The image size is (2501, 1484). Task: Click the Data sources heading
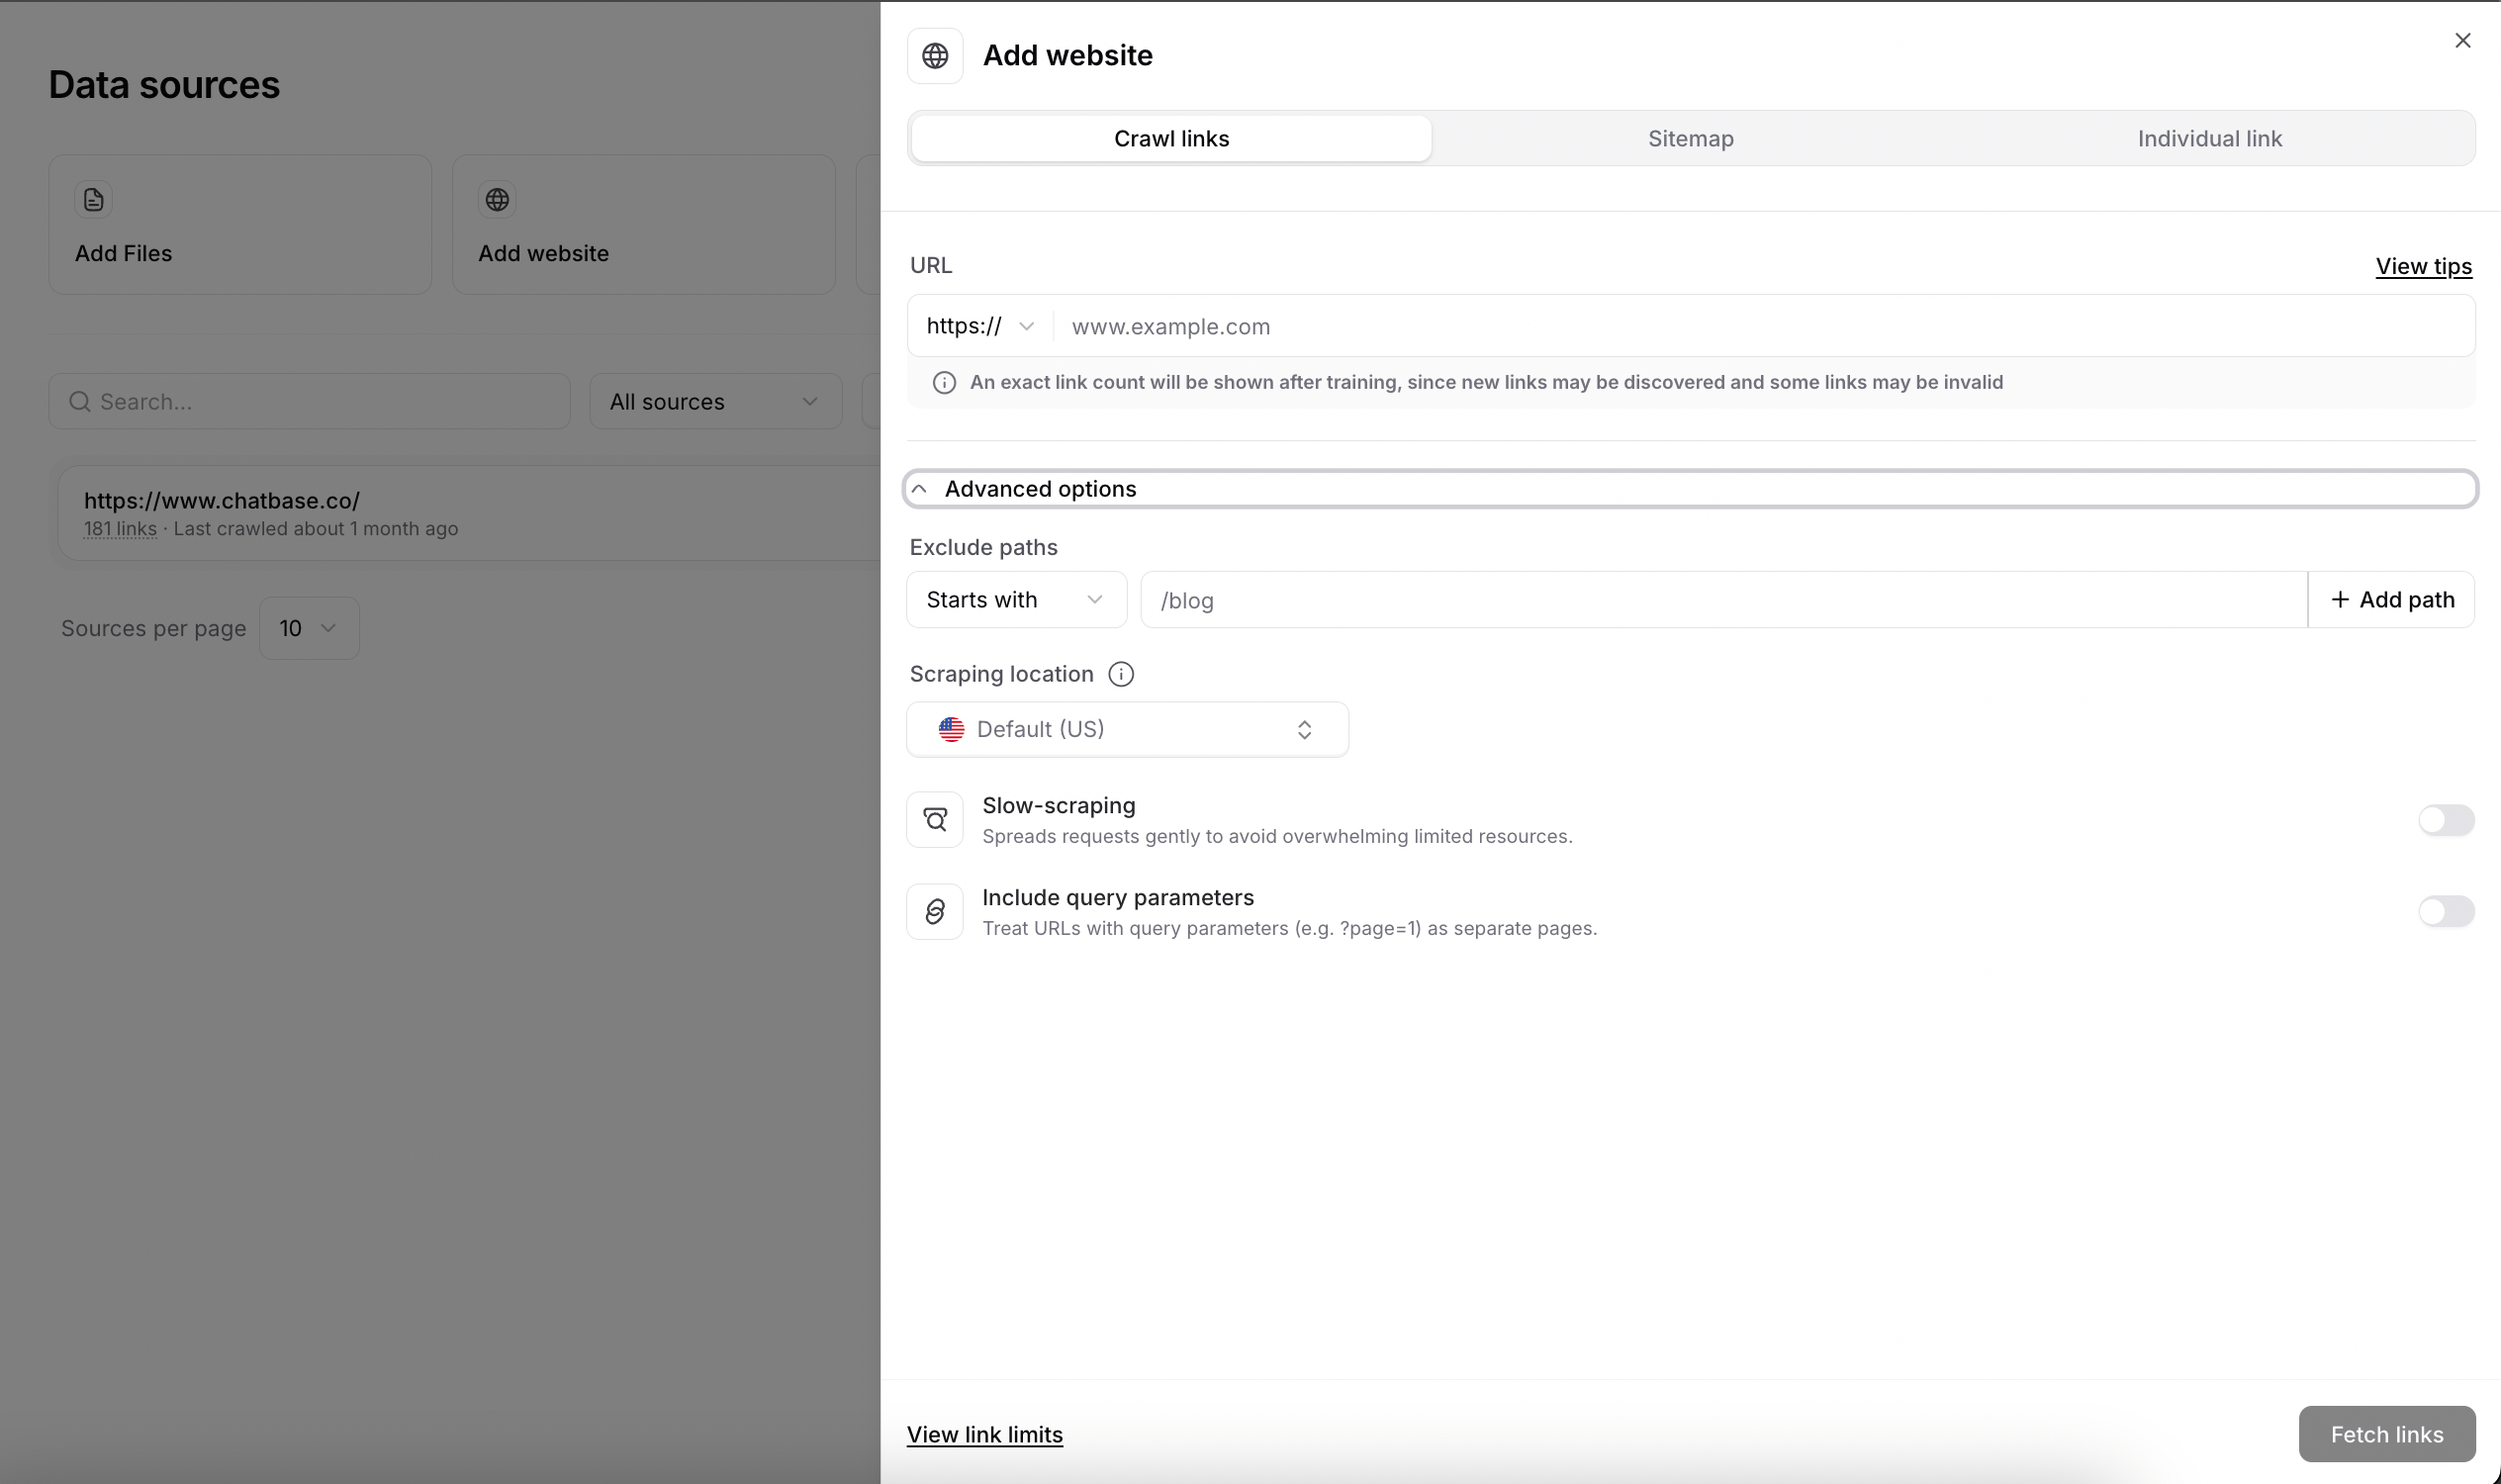pyautogui.click(x=164, y=85)
